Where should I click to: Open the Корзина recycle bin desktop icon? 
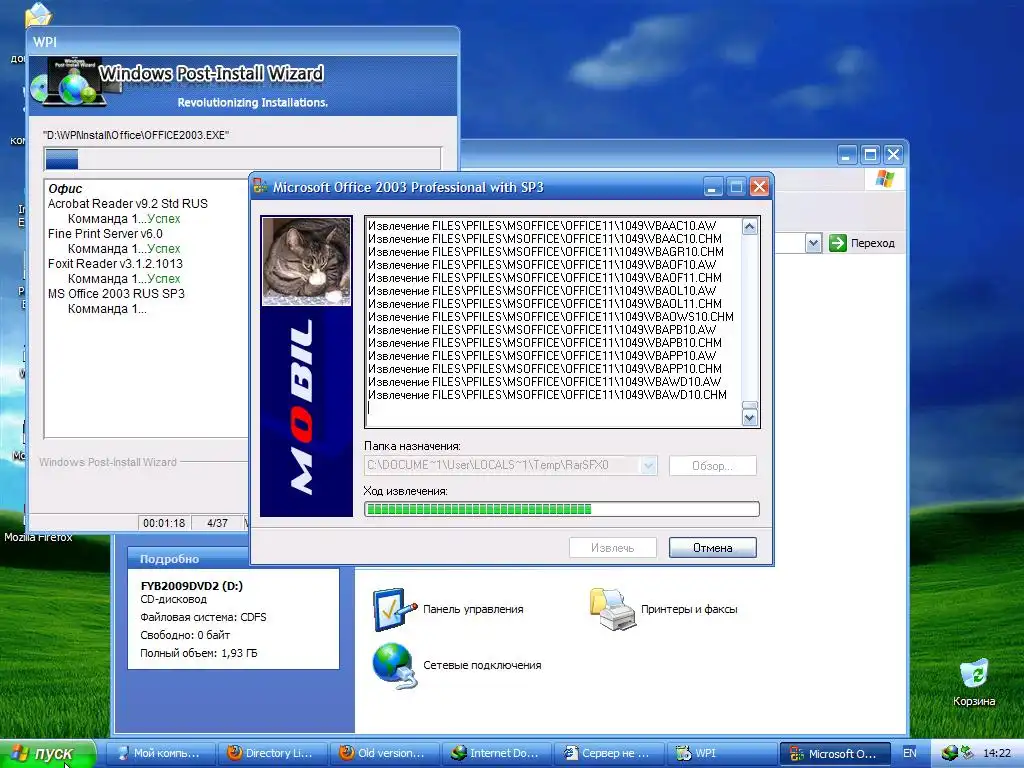973,682
